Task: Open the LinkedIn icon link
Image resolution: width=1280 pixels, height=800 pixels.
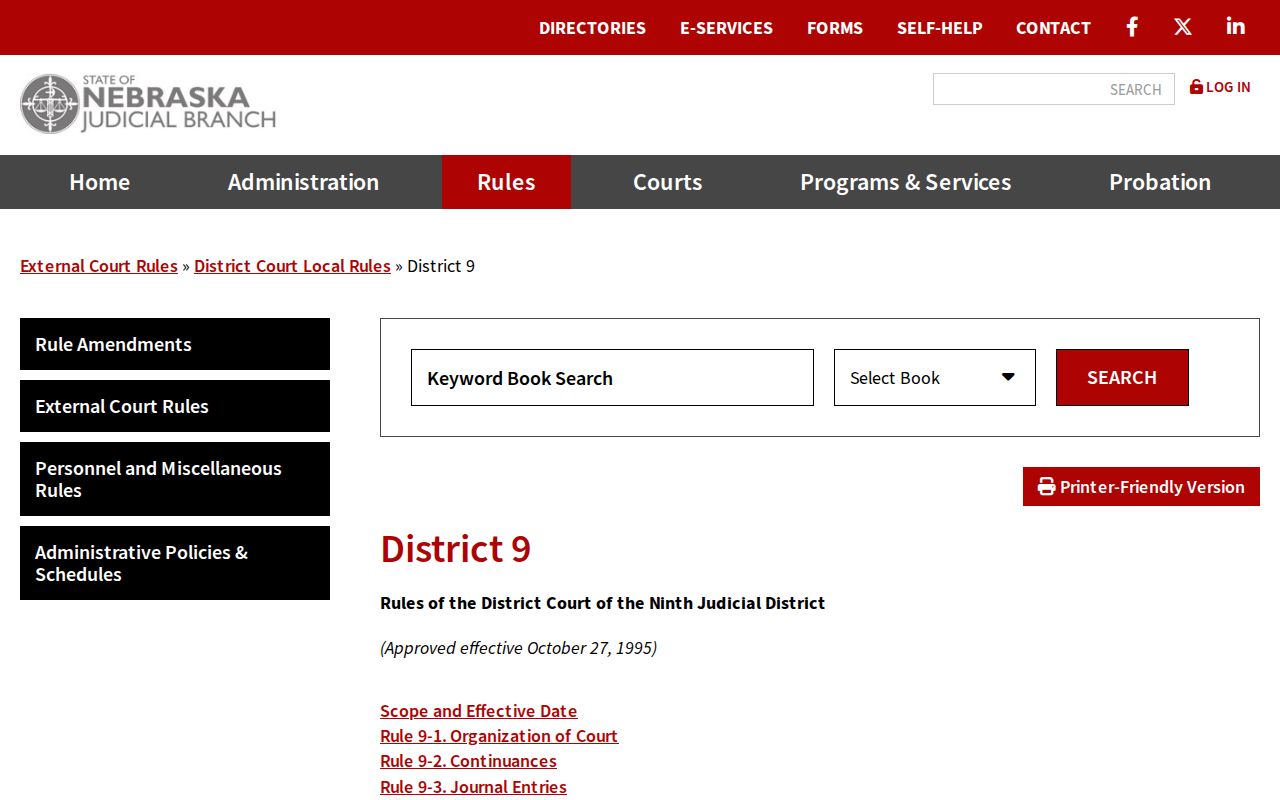Action: 1236,27
